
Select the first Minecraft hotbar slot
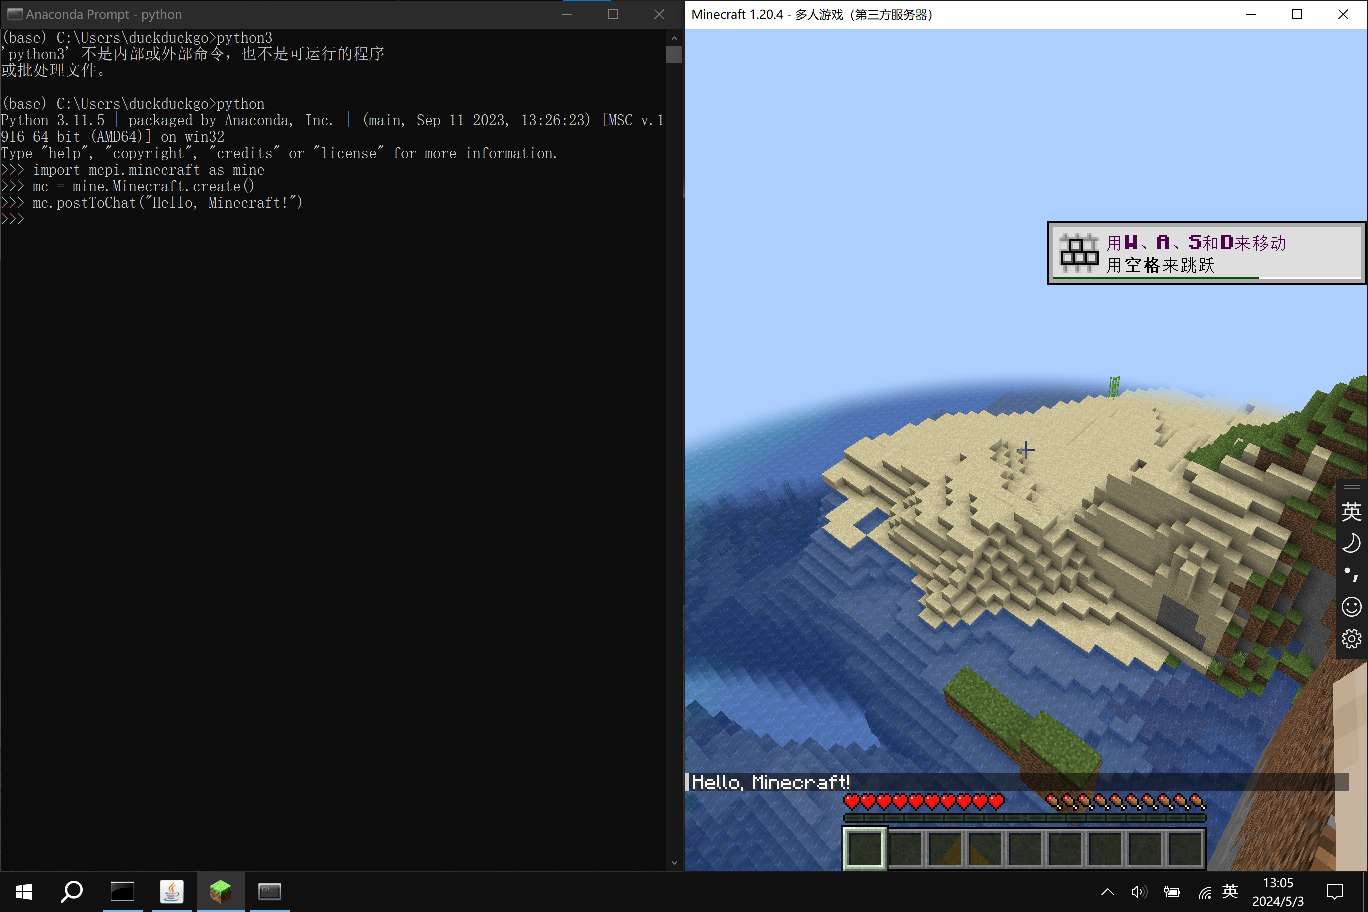point(865,849)
